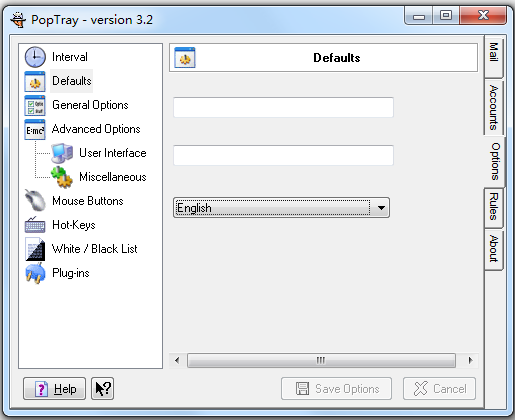Screen dimensions: 515x420
Task: Click the Cancel button
Action: coord(439,389)
